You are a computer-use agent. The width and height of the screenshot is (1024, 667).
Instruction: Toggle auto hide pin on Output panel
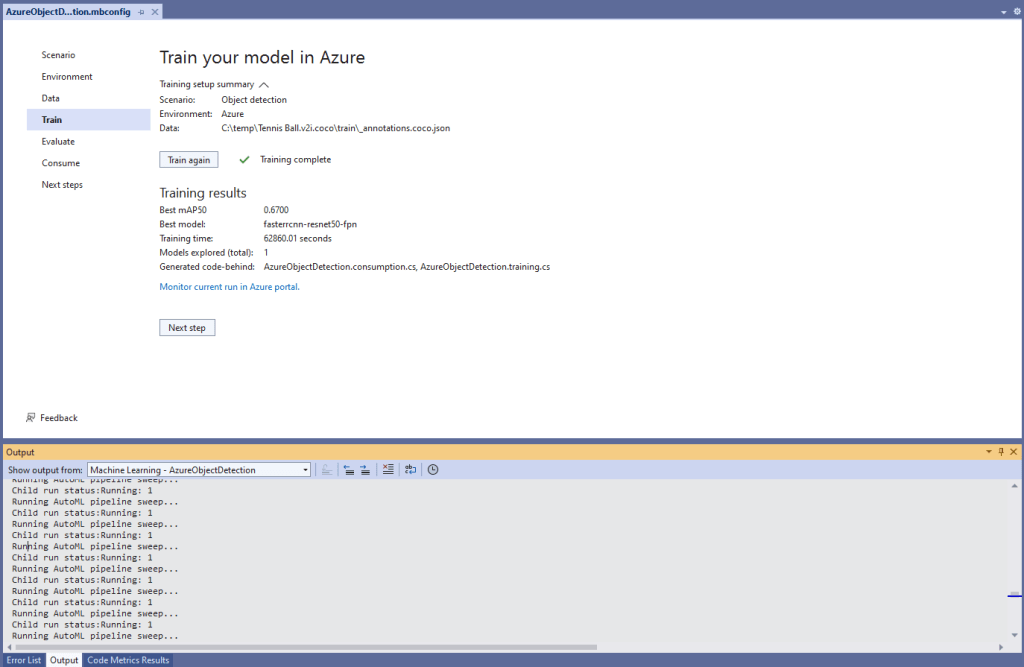pos(1001,452)
